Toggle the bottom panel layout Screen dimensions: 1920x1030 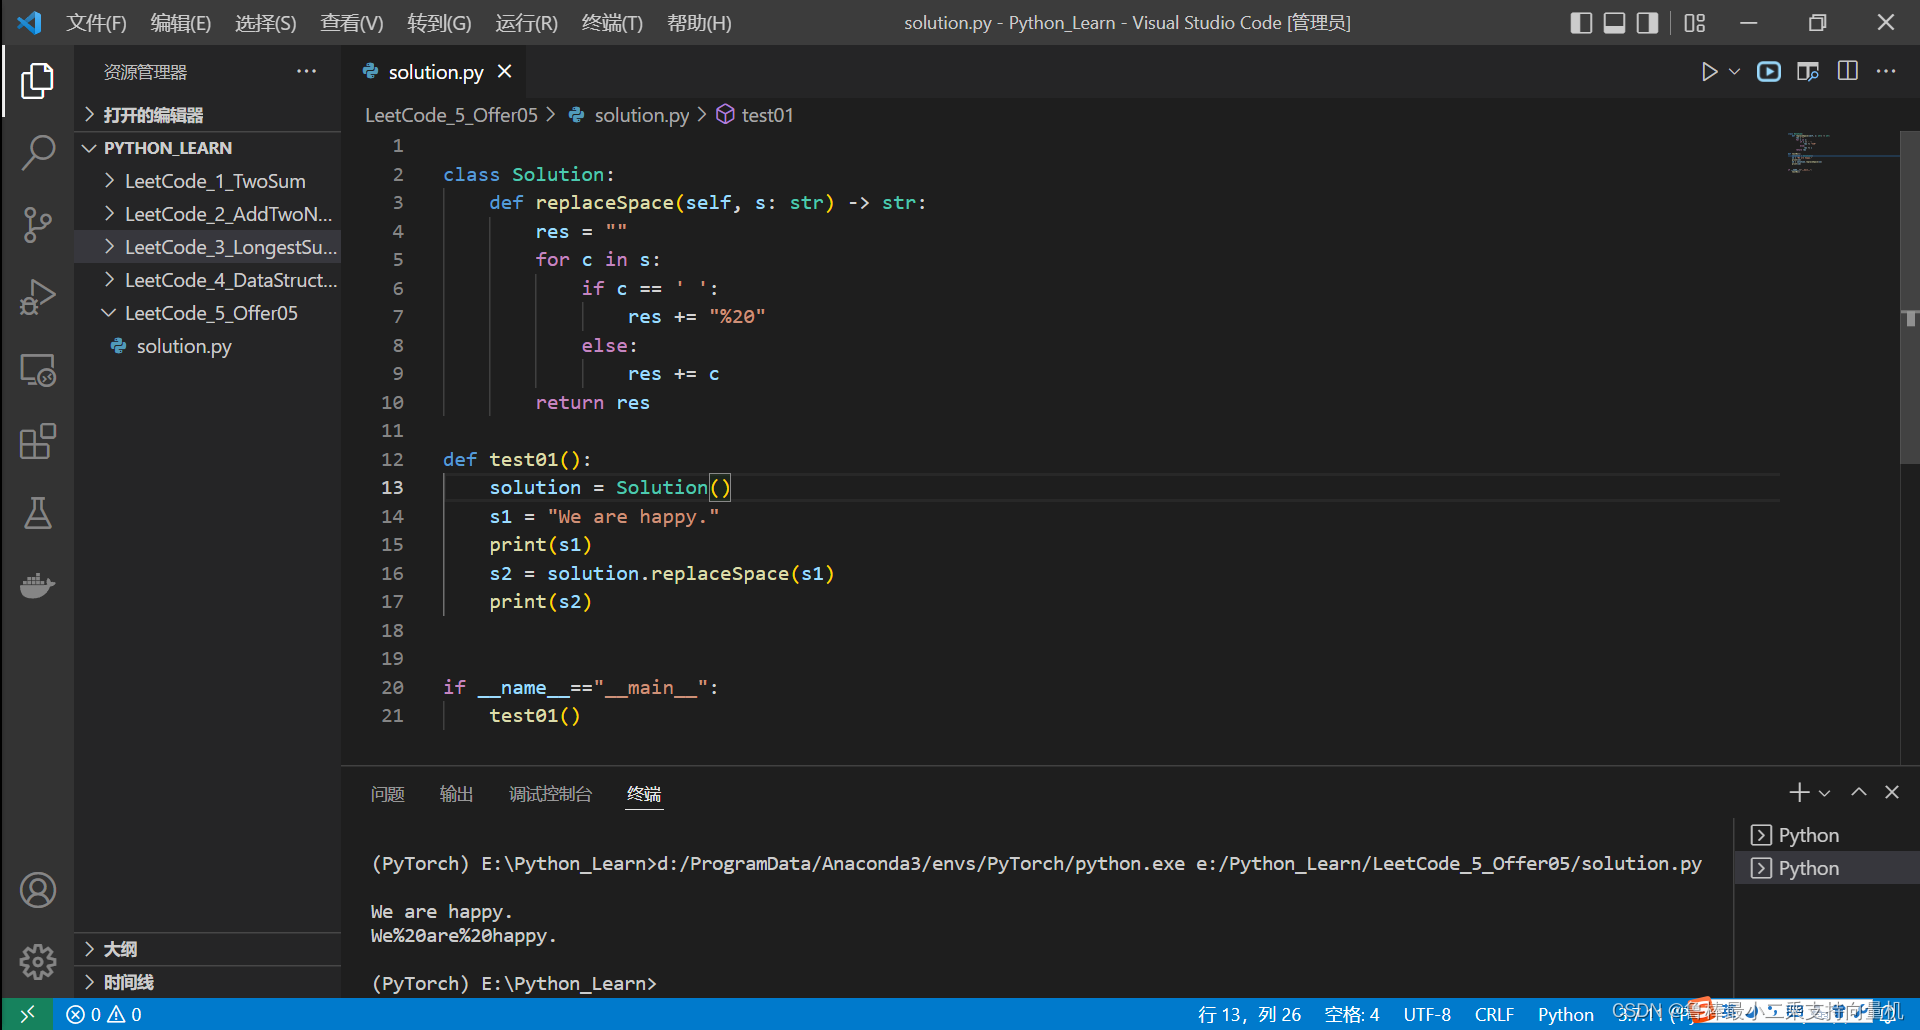1614,23
